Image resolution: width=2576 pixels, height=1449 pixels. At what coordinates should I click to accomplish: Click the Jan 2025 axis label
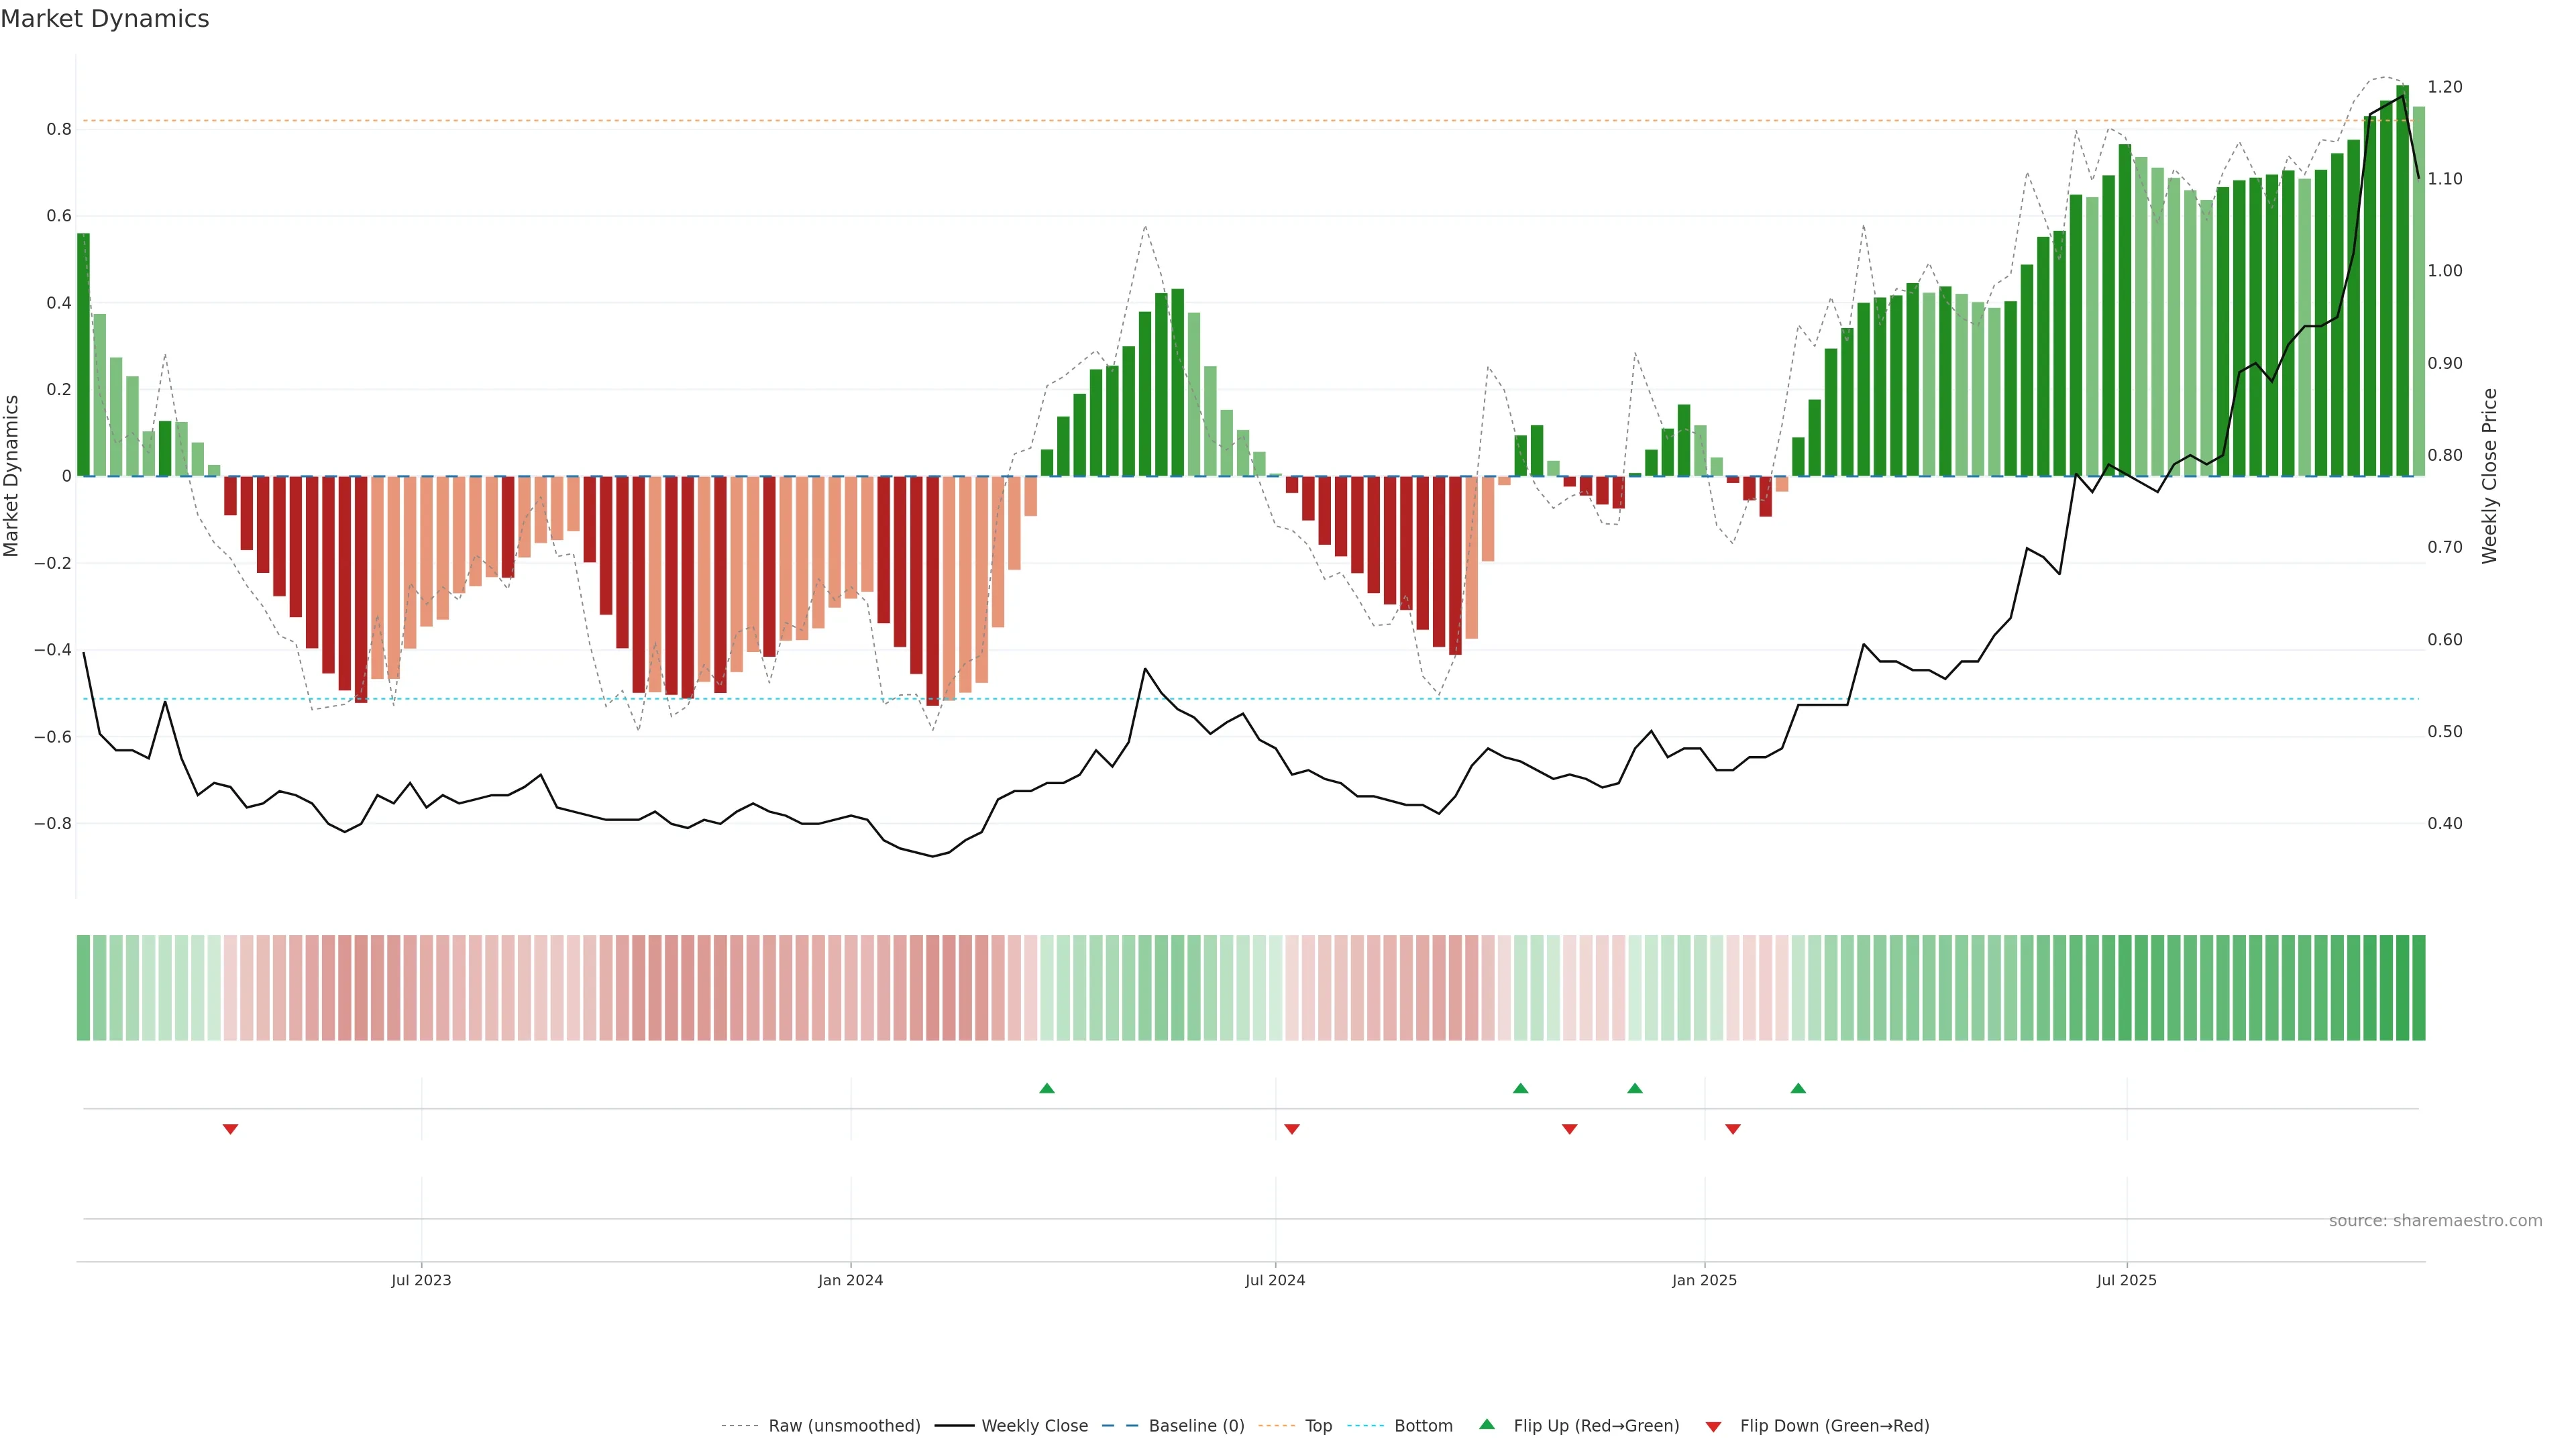[x=1704, y=1281]
